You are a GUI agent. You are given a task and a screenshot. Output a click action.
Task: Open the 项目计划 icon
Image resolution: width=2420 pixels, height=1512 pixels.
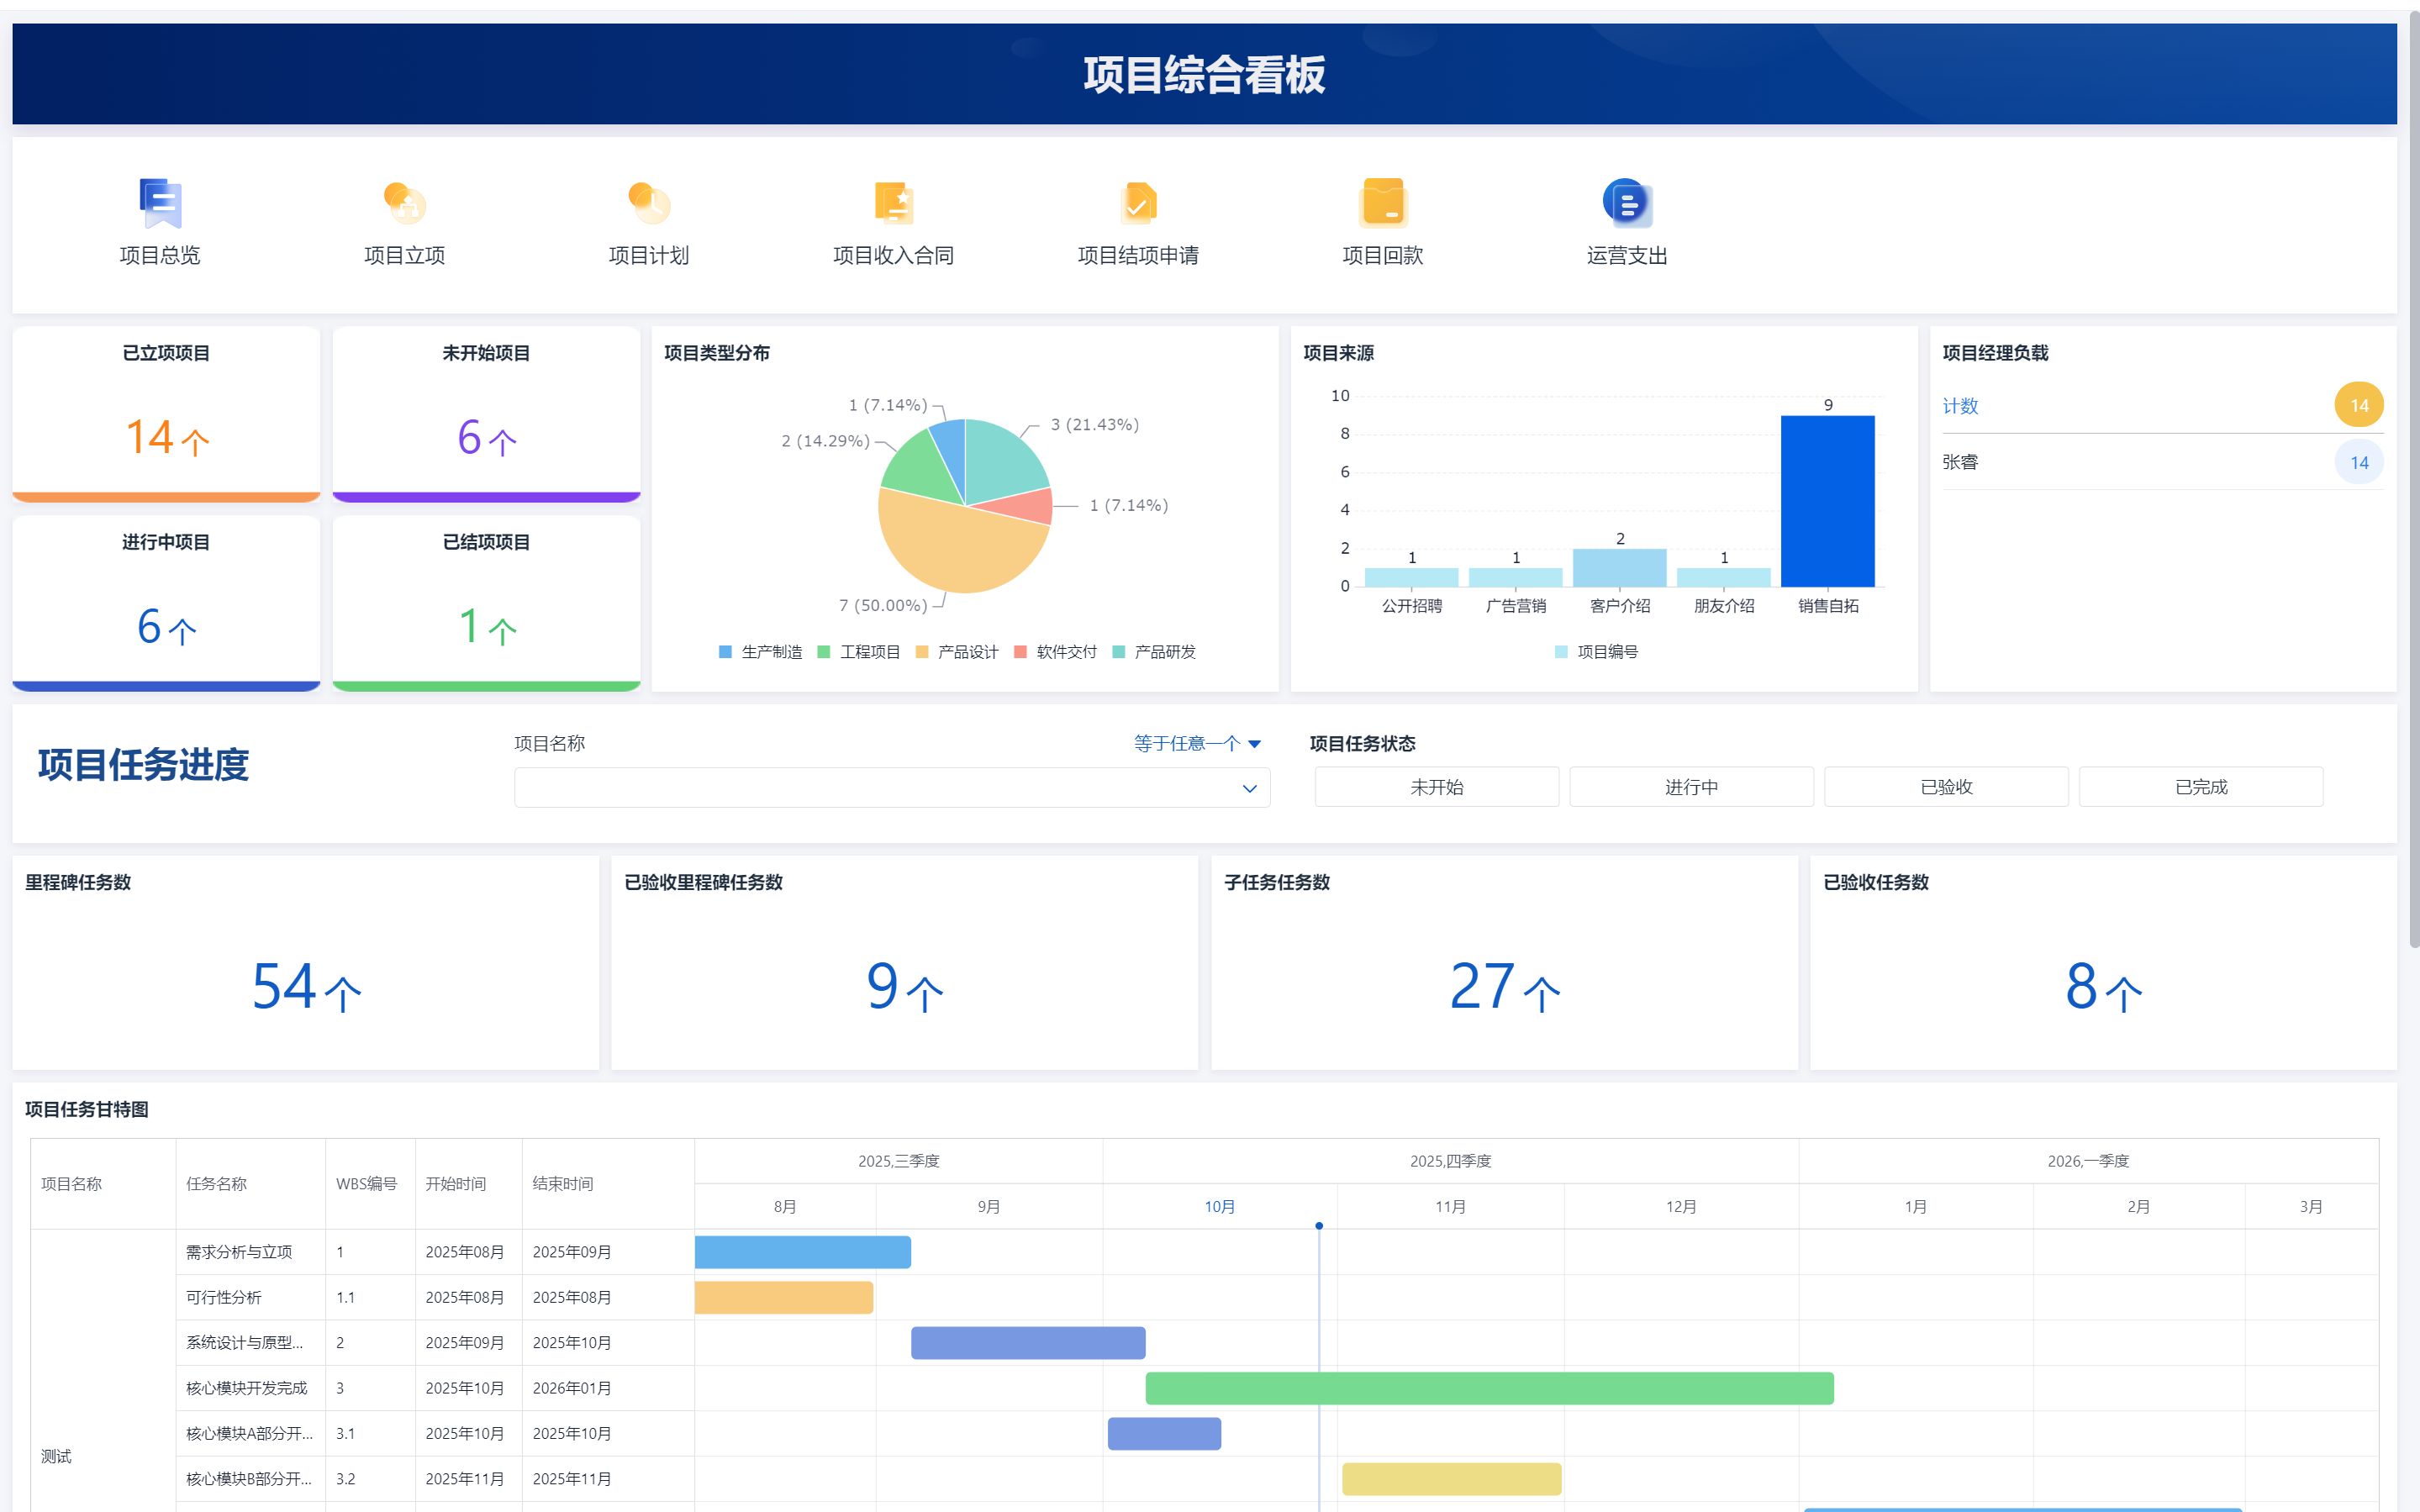coord(649,203)
